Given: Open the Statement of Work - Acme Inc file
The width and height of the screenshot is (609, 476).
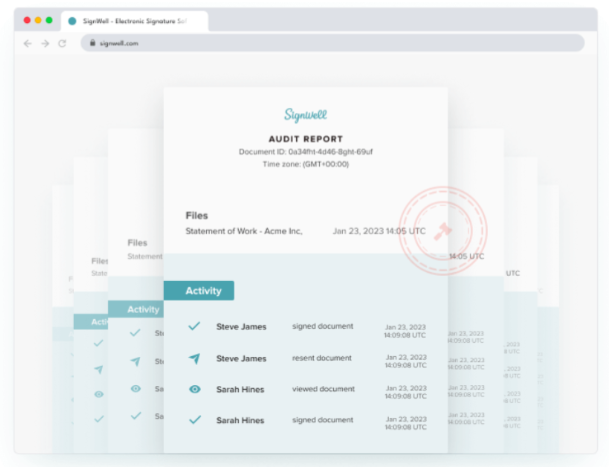Looking at the screenshot, I should click(258, 231).
